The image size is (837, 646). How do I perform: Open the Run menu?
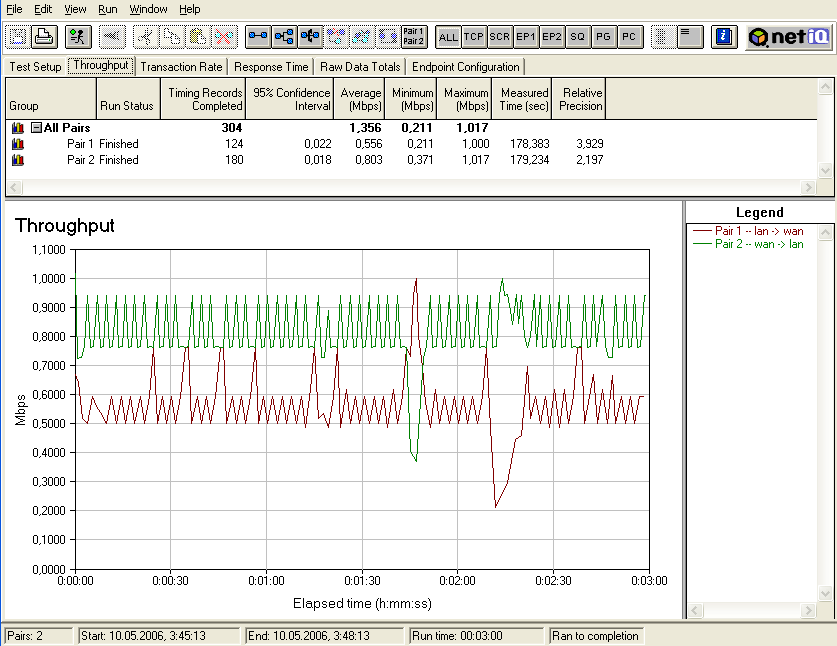click(108, 9)
